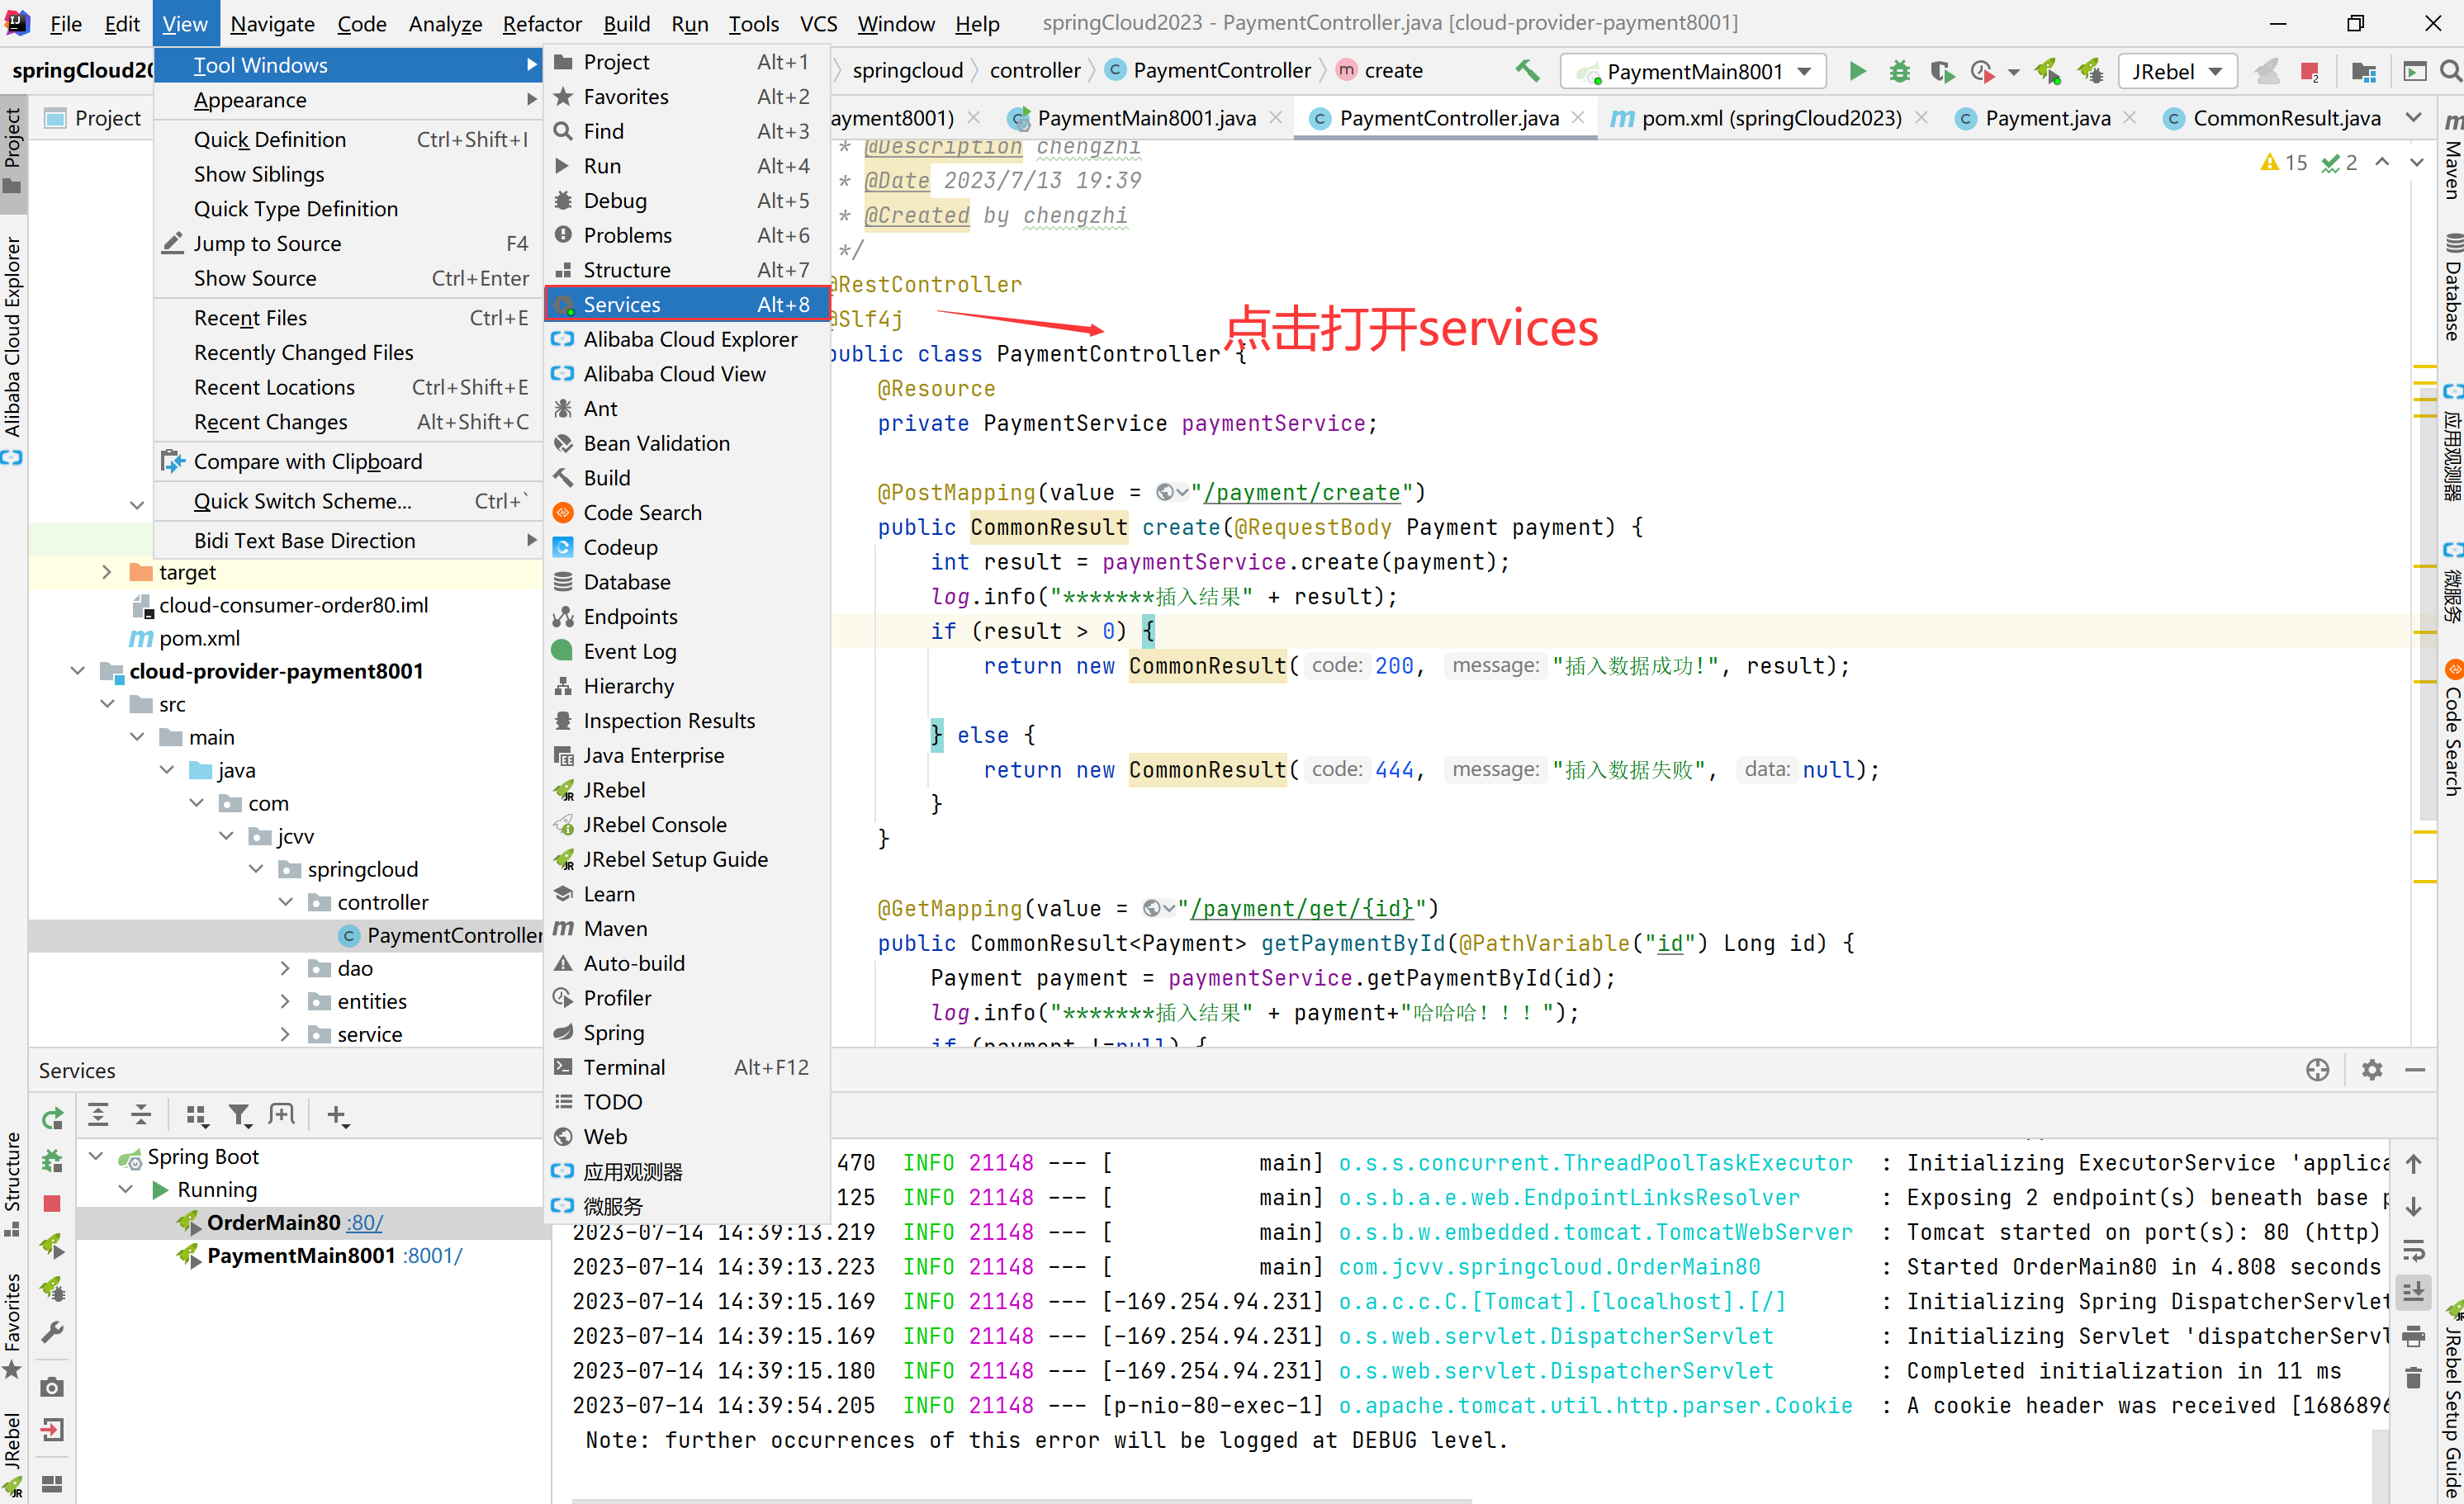Click /payment/create URL mapping in code

(x=1303, y=493)
